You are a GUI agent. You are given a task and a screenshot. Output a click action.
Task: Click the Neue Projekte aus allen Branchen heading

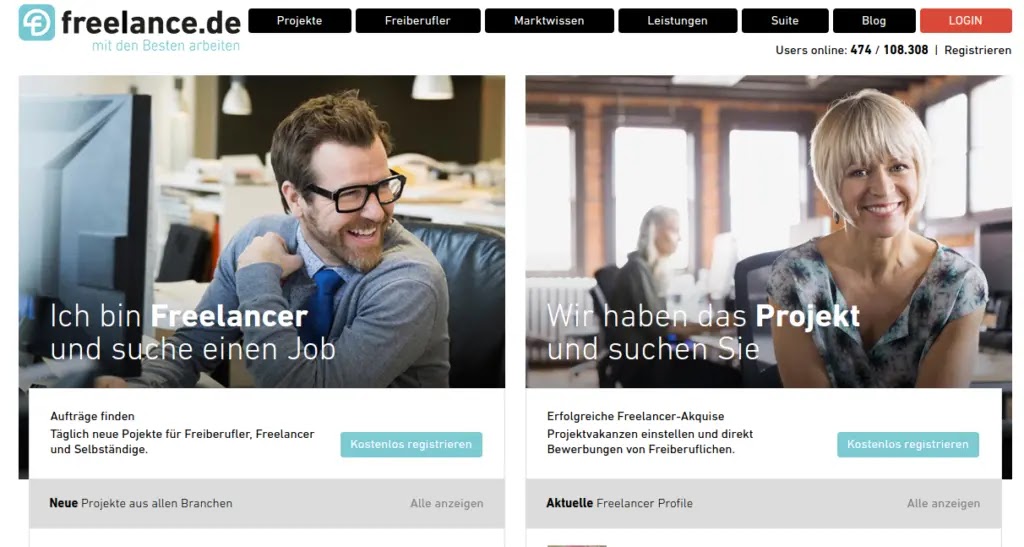click(x=141, y=503)
